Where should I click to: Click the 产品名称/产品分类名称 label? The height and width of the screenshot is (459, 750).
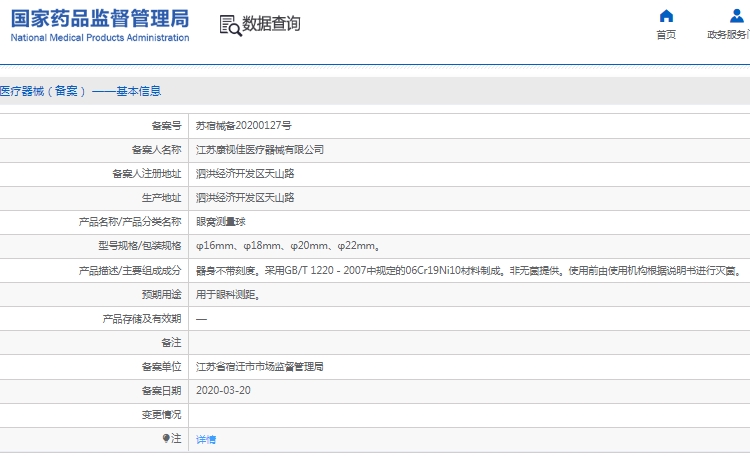pos(130,221)
